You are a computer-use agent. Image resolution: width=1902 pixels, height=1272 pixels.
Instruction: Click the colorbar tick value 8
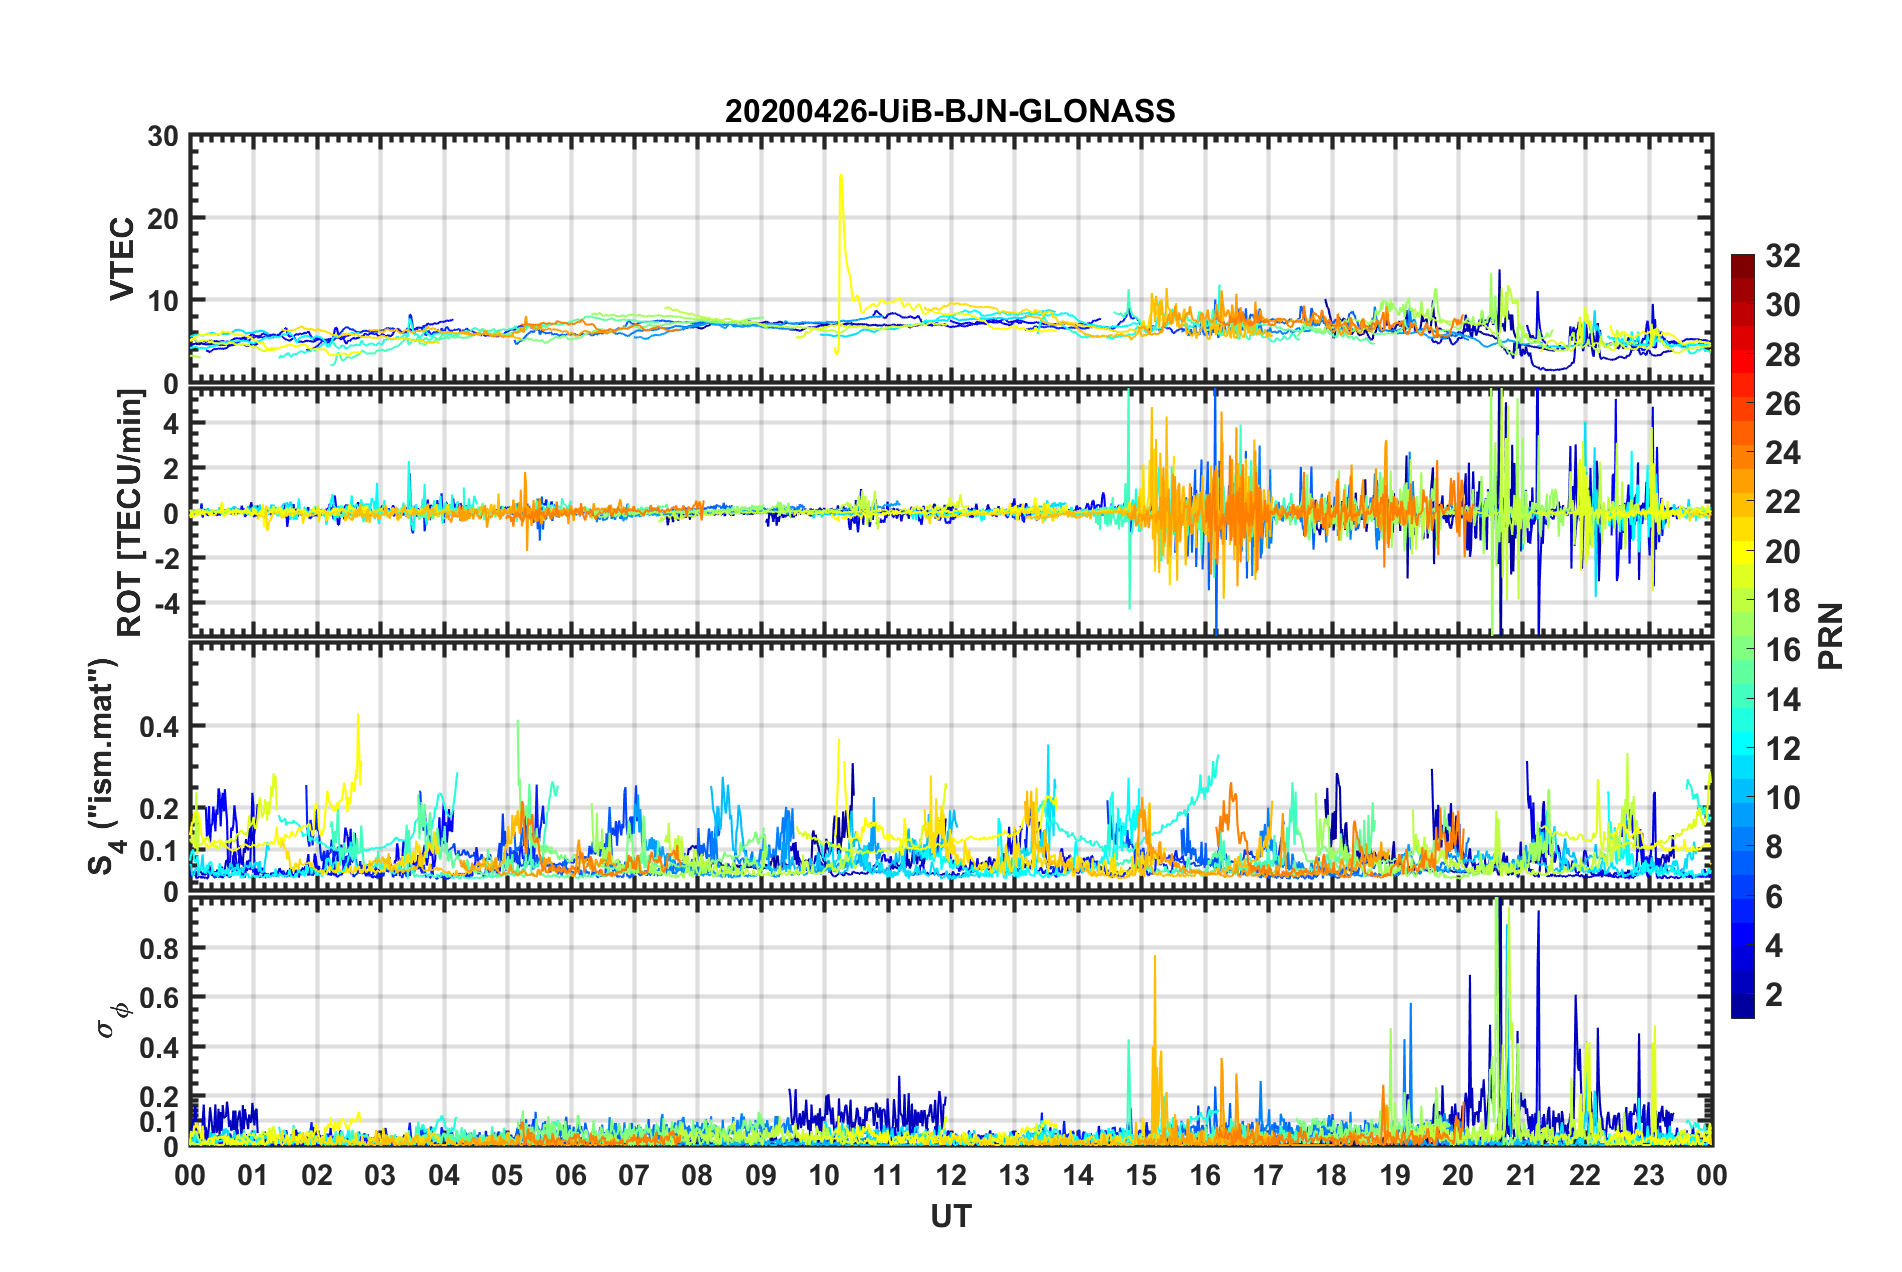pos(1774,847)
